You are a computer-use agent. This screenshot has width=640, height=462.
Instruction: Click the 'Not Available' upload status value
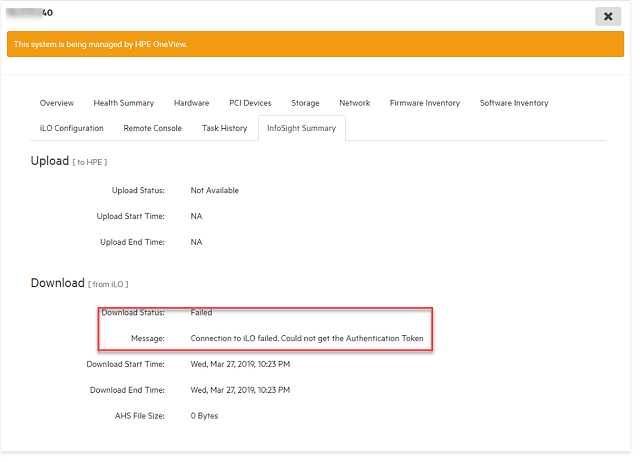tap(215, 191)
